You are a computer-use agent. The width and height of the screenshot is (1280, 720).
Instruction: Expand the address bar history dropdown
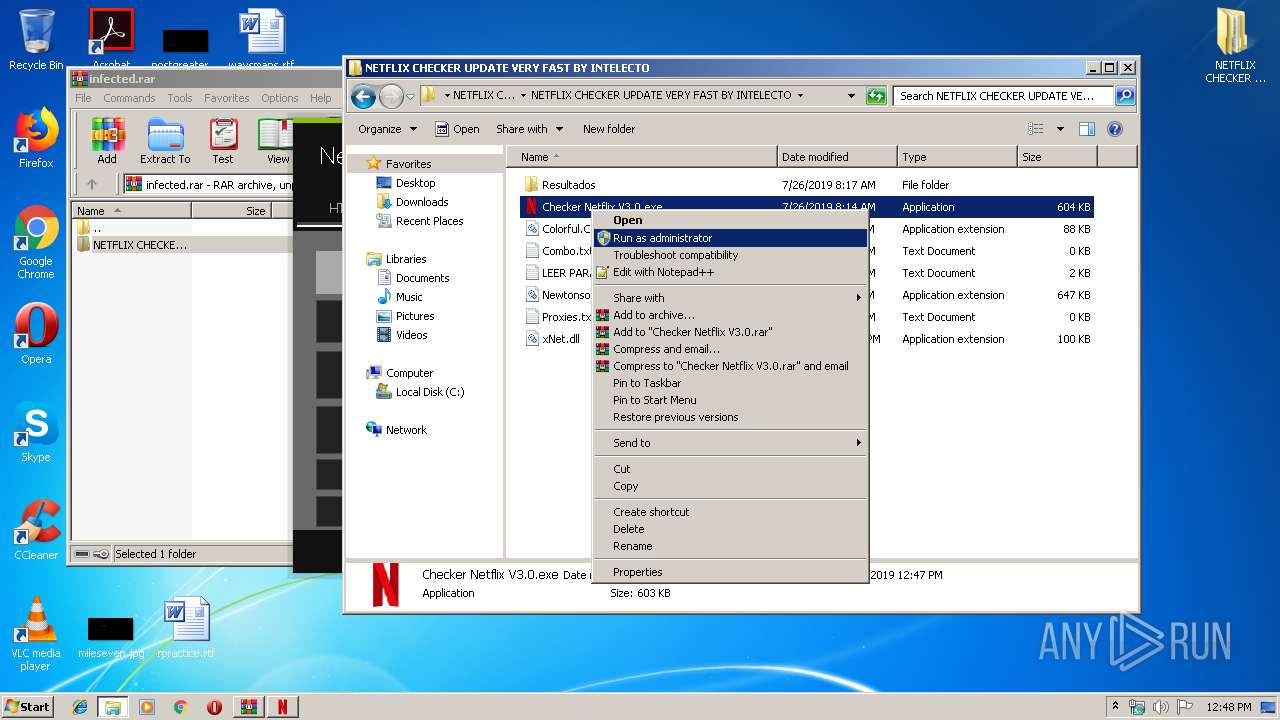(851, 96)
